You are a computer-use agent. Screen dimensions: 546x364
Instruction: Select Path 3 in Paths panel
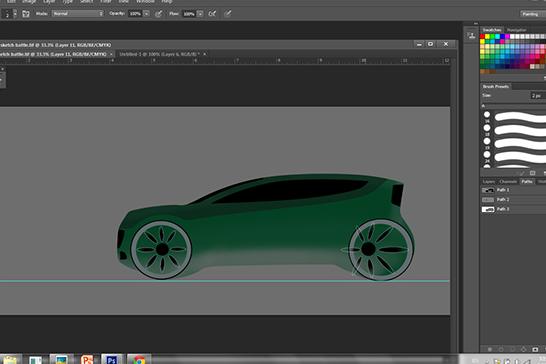513,209
